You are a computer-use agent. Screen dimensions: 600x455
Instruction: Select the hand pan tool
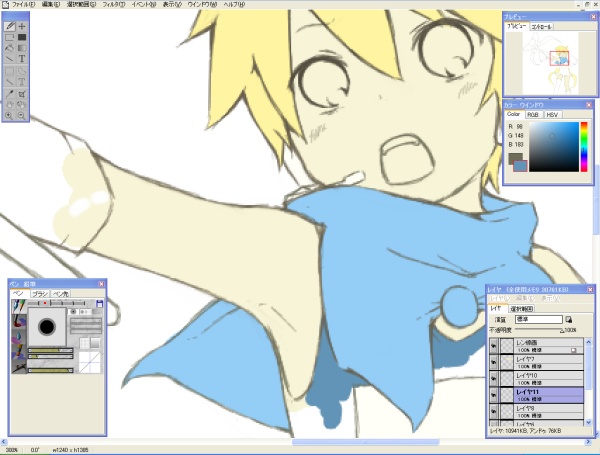tap(10, 104)
